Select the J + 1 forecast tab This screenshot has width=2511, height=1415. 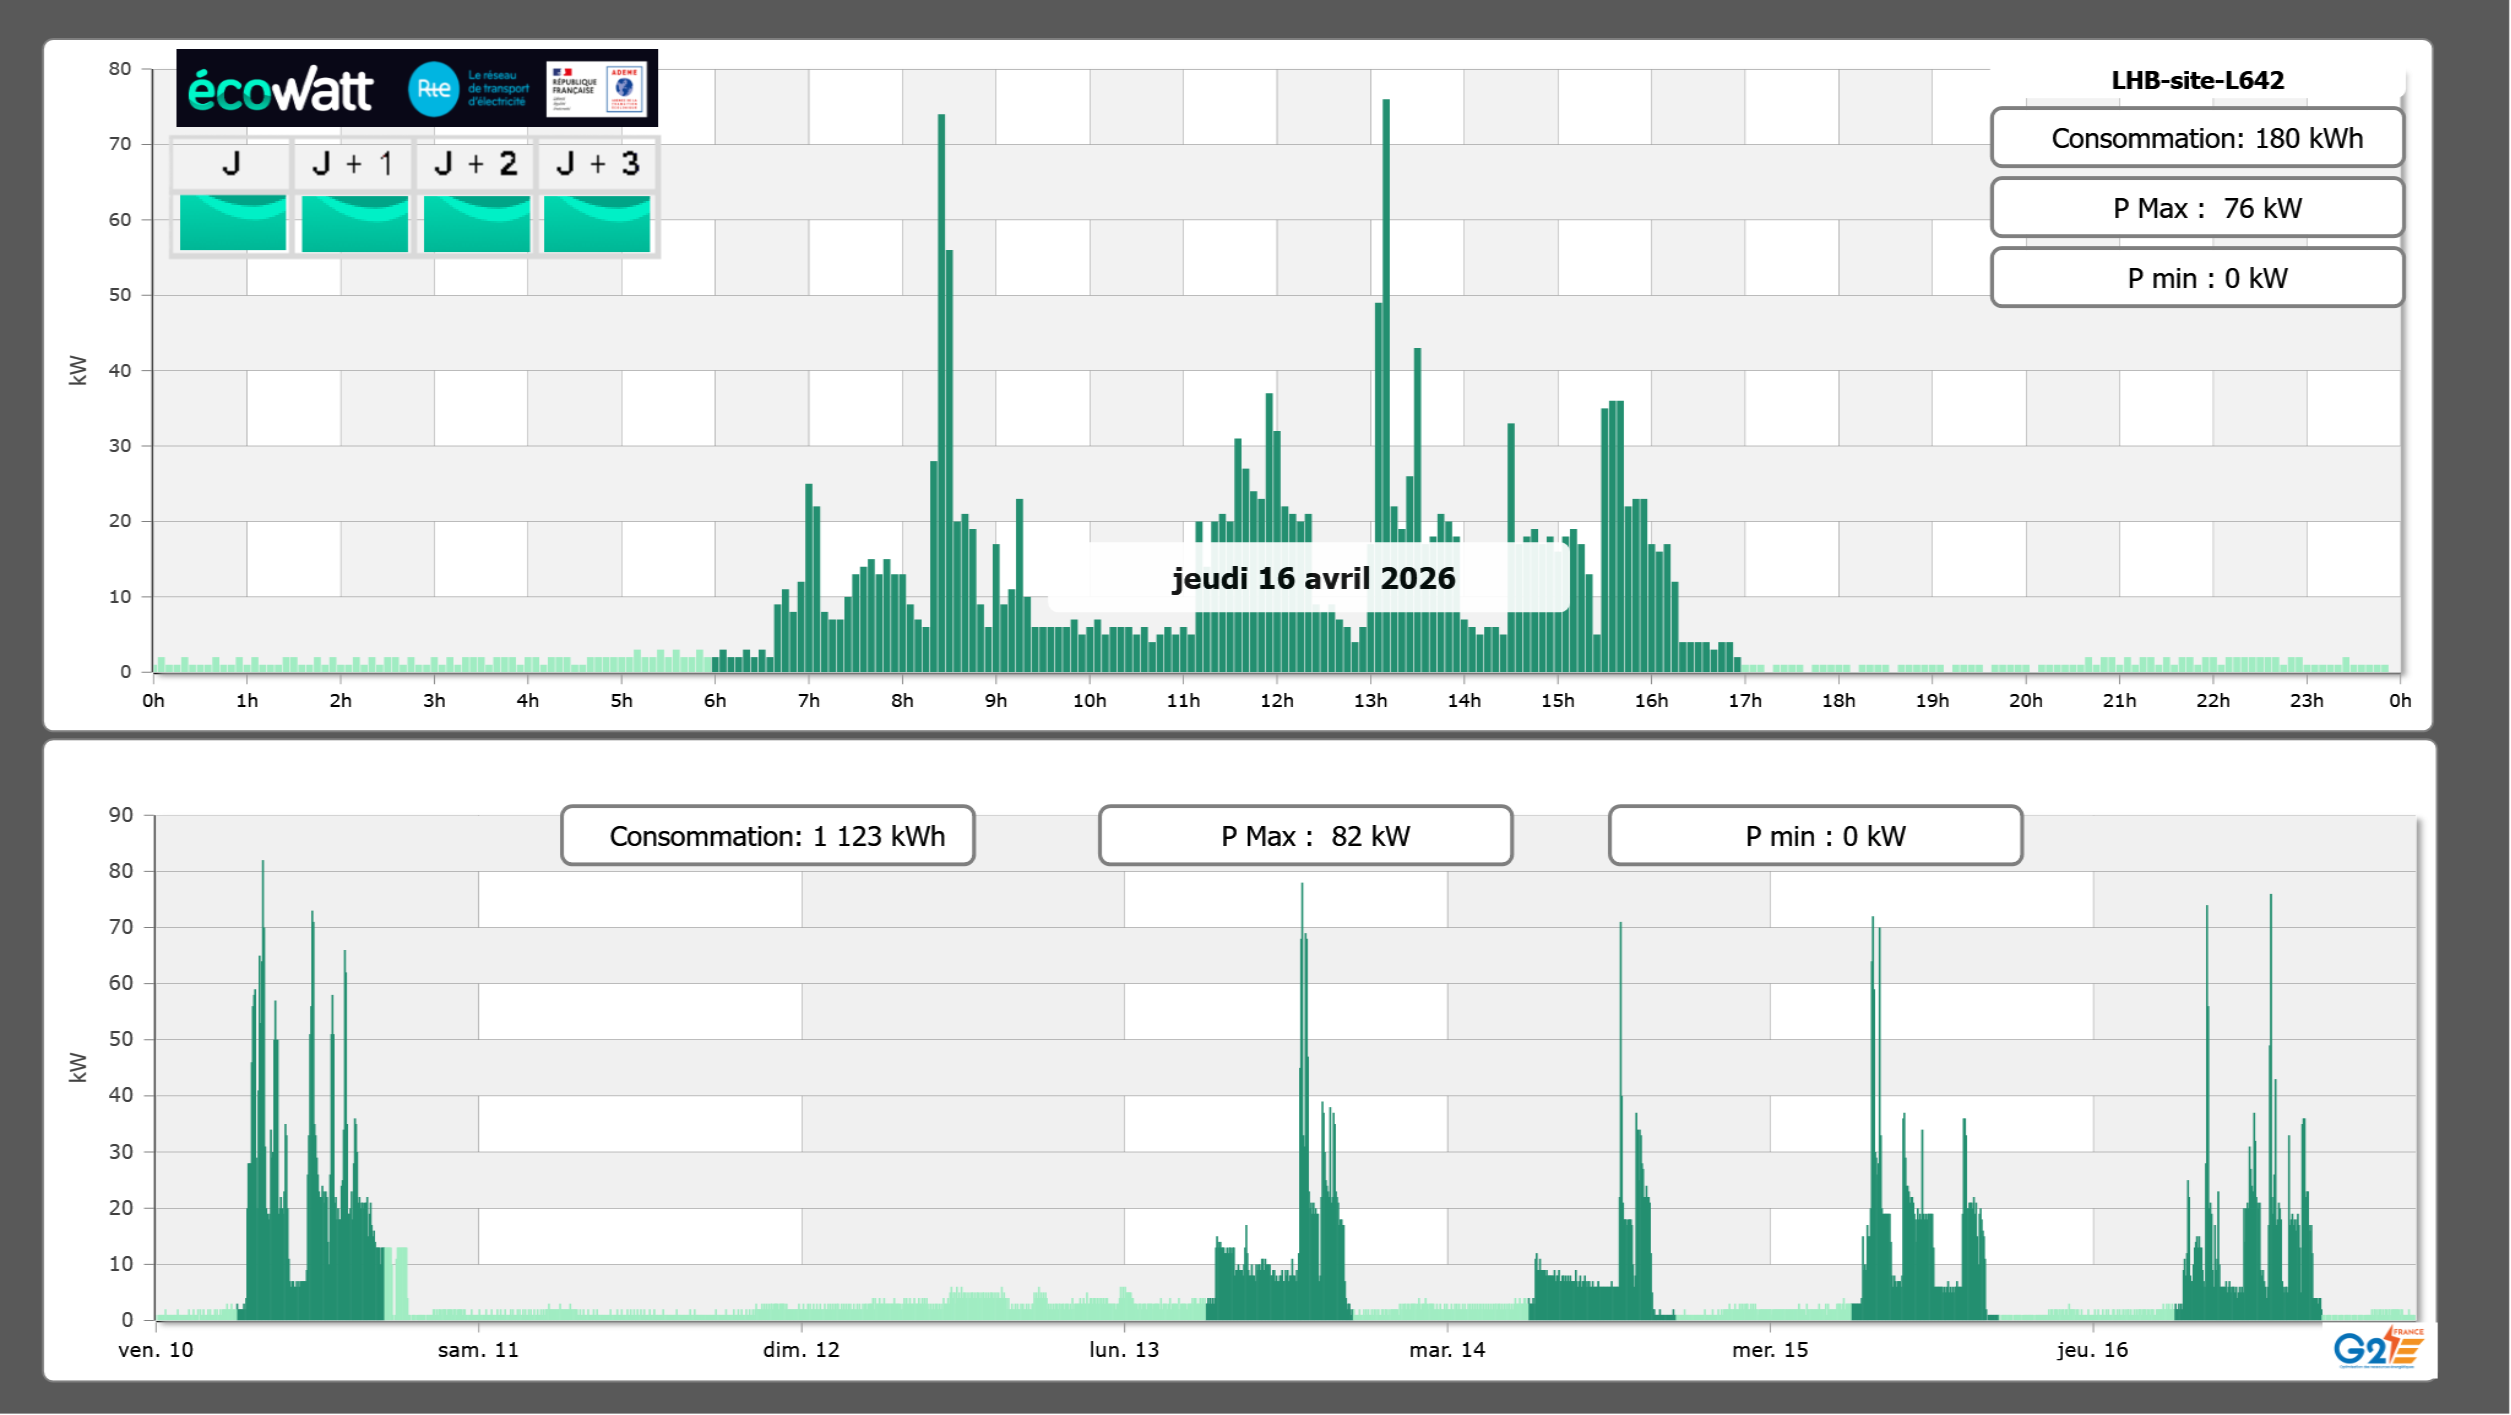click(353, 164)
